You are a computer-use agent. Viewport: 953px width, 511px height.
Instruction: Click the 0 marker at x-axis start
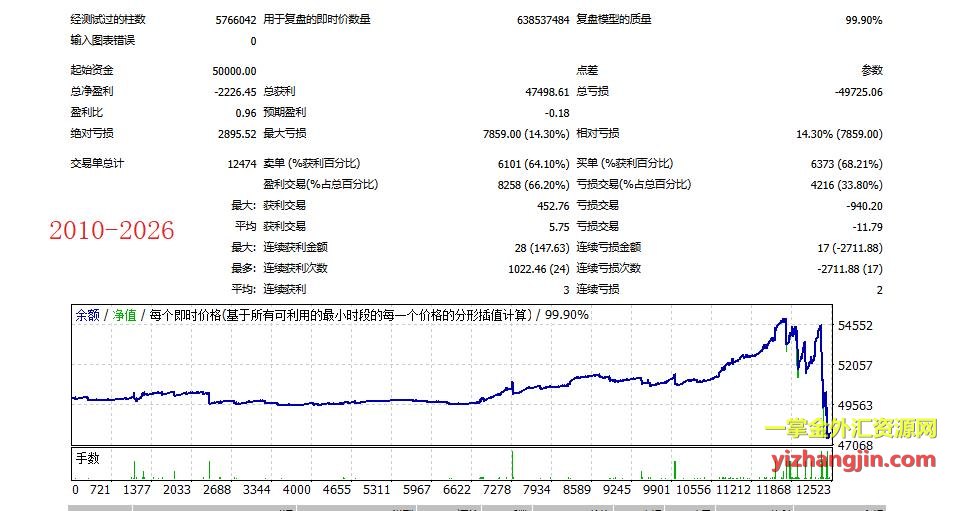click(x=75, y=490)
